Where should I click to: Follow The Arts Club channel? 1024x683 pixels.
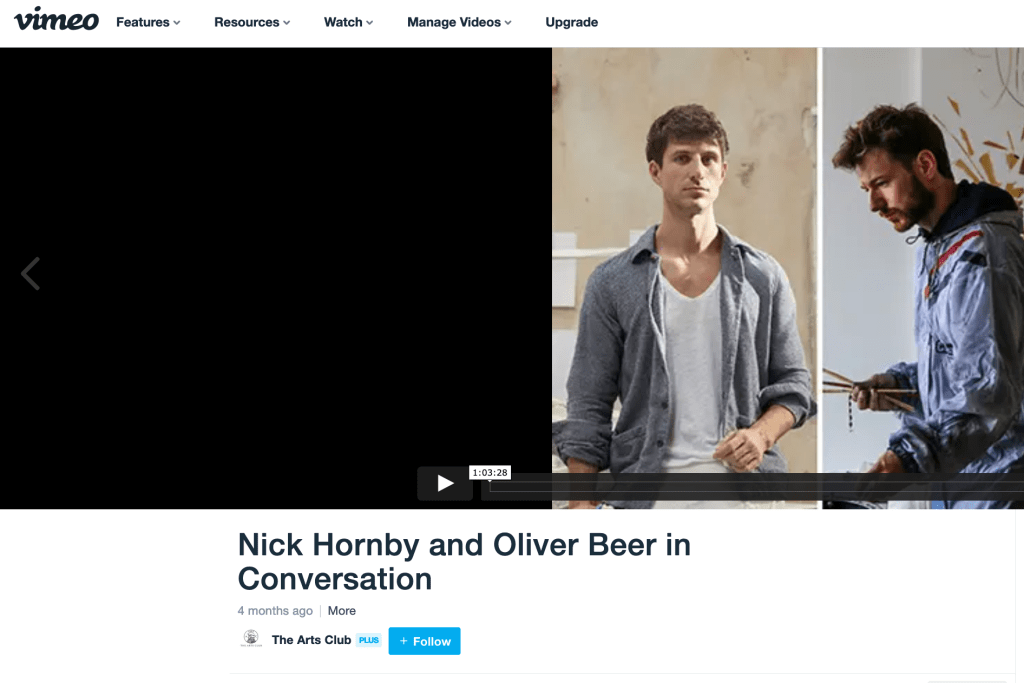coord(424,641)
